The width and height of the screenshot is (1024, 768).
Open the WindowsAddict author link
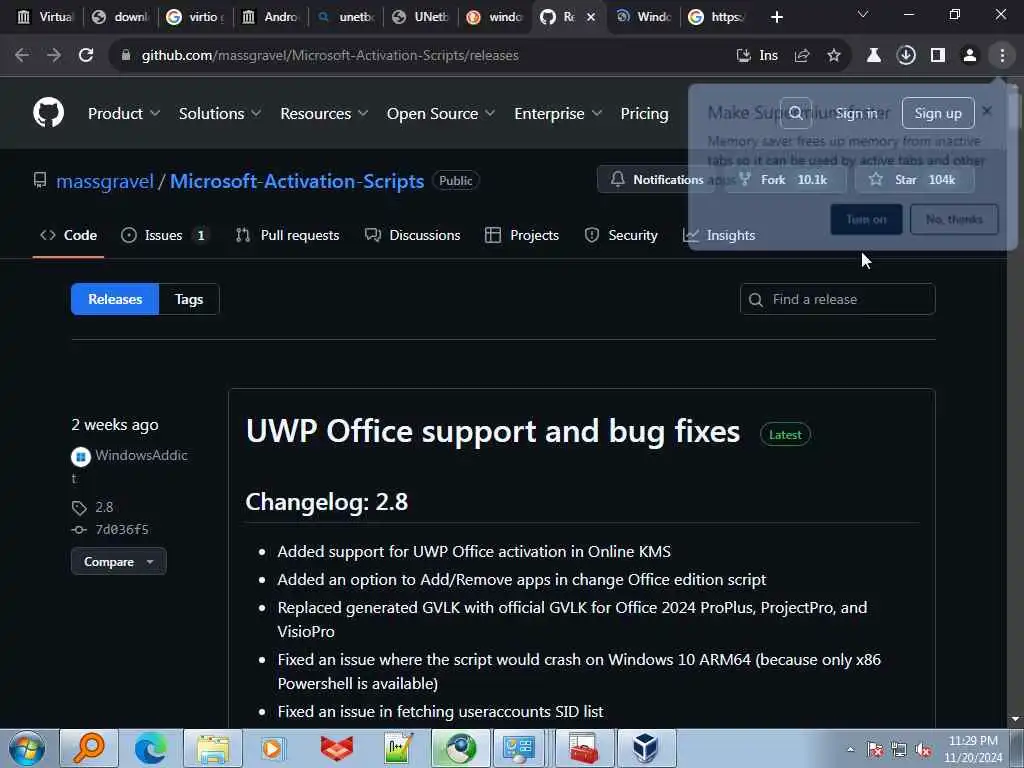pos(129,455)
